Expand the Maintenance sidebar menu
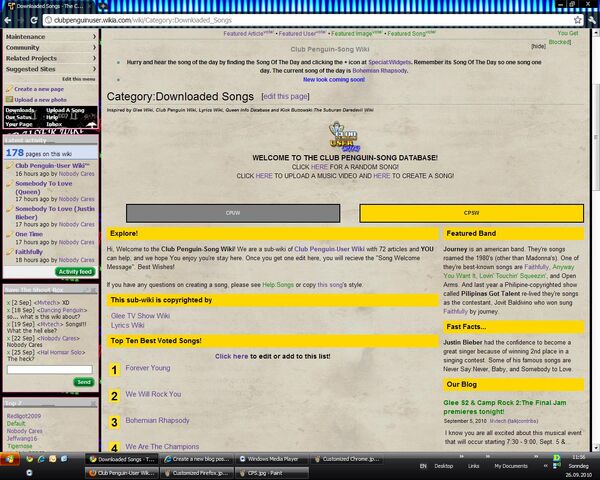The height and width of the screenshot is (480, 600). tap(51, 37)
